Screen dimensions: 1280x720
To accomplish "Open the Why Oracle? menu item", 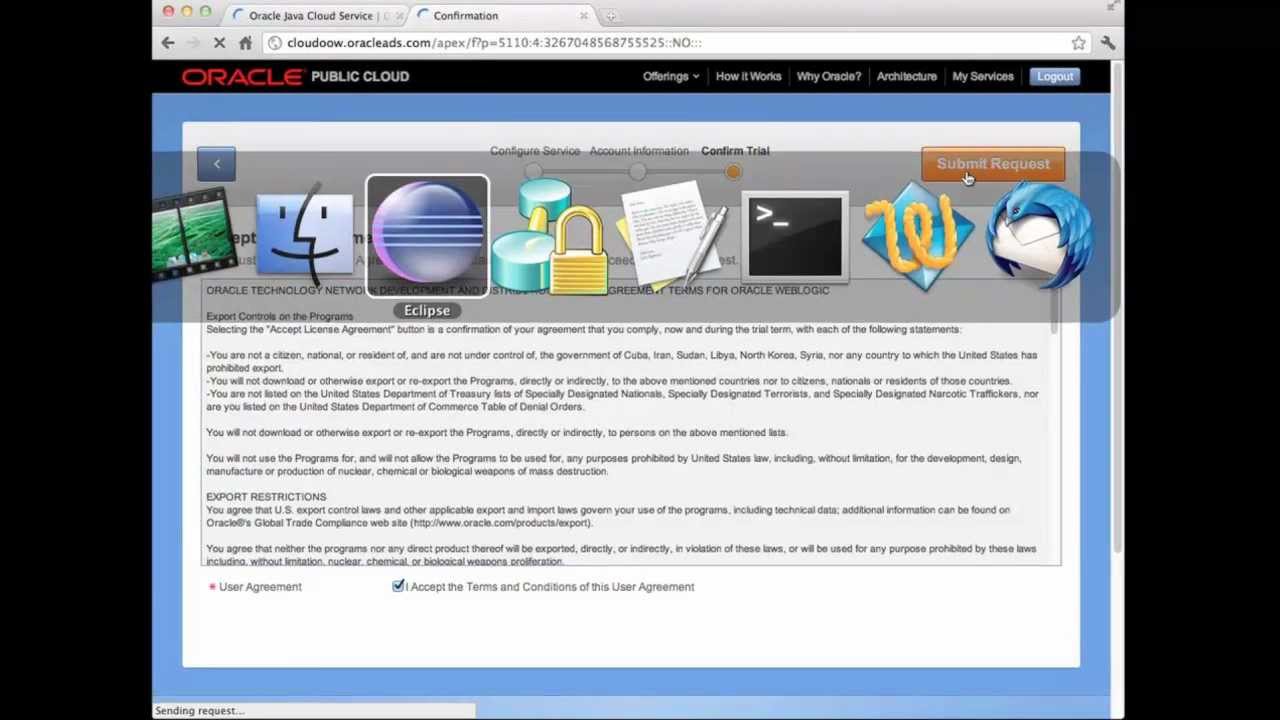I will tap(828, 76).
